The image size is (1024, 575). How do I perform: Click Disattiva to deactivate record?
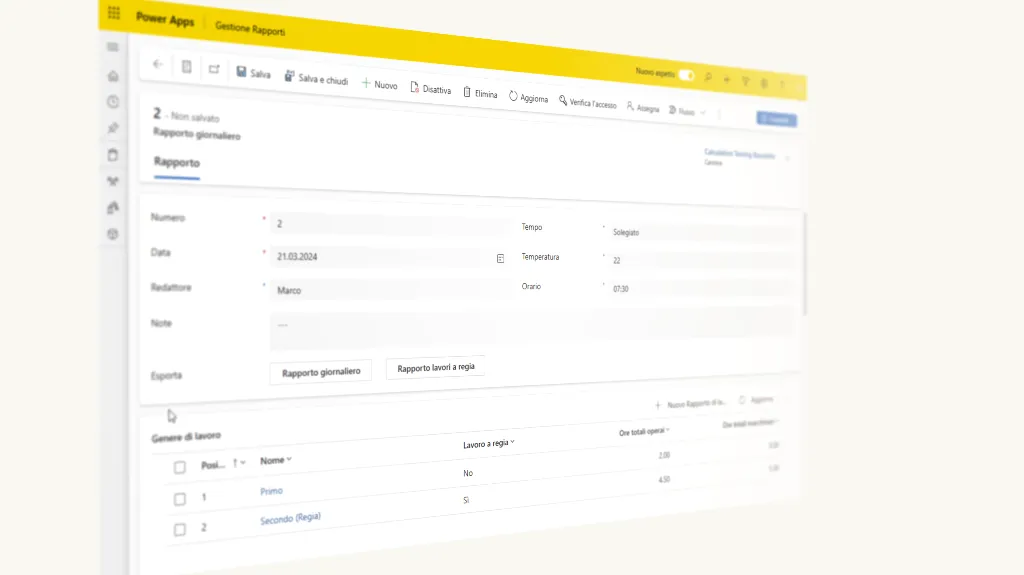click(x=430, y=89)
